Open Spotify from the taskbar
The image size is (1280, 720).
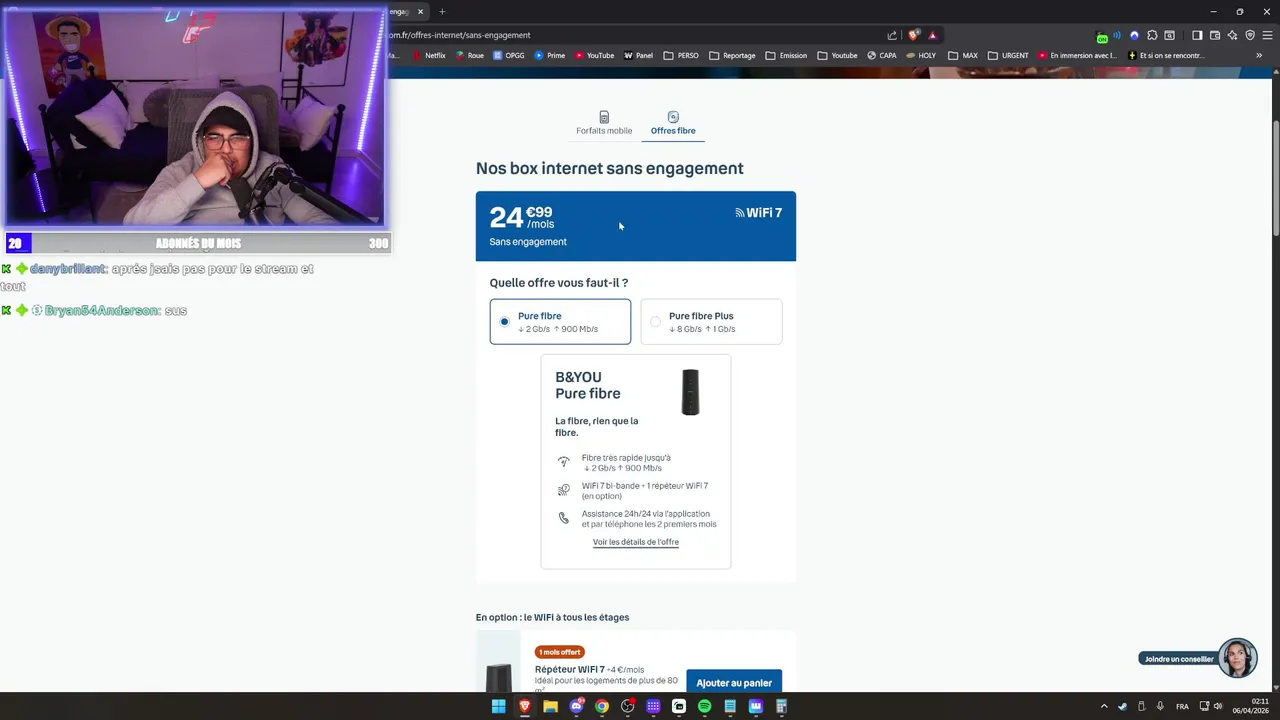(704, 706)
